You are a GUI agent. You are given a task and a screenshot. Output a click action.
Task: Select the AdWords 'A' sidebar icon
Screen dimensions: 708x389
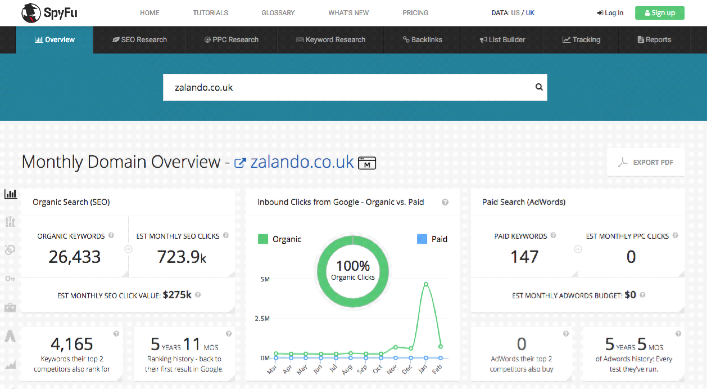point(10,336)
